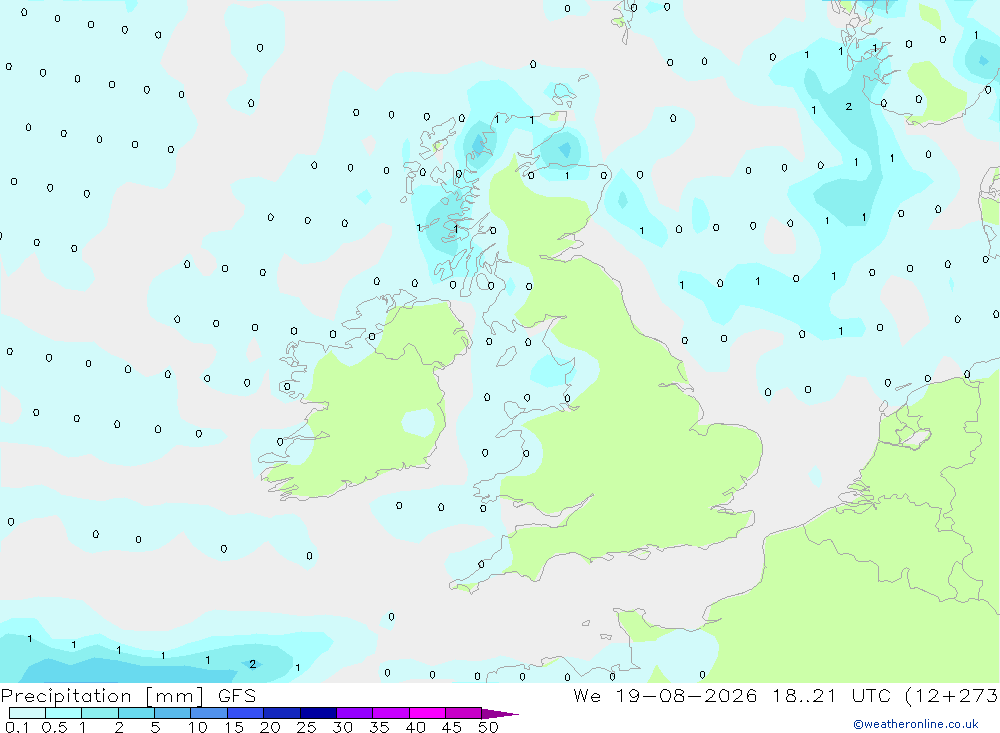1000x733 pixels.
Task: Click the value 2 near Norway coast
Action: click(x=848, y=107)
